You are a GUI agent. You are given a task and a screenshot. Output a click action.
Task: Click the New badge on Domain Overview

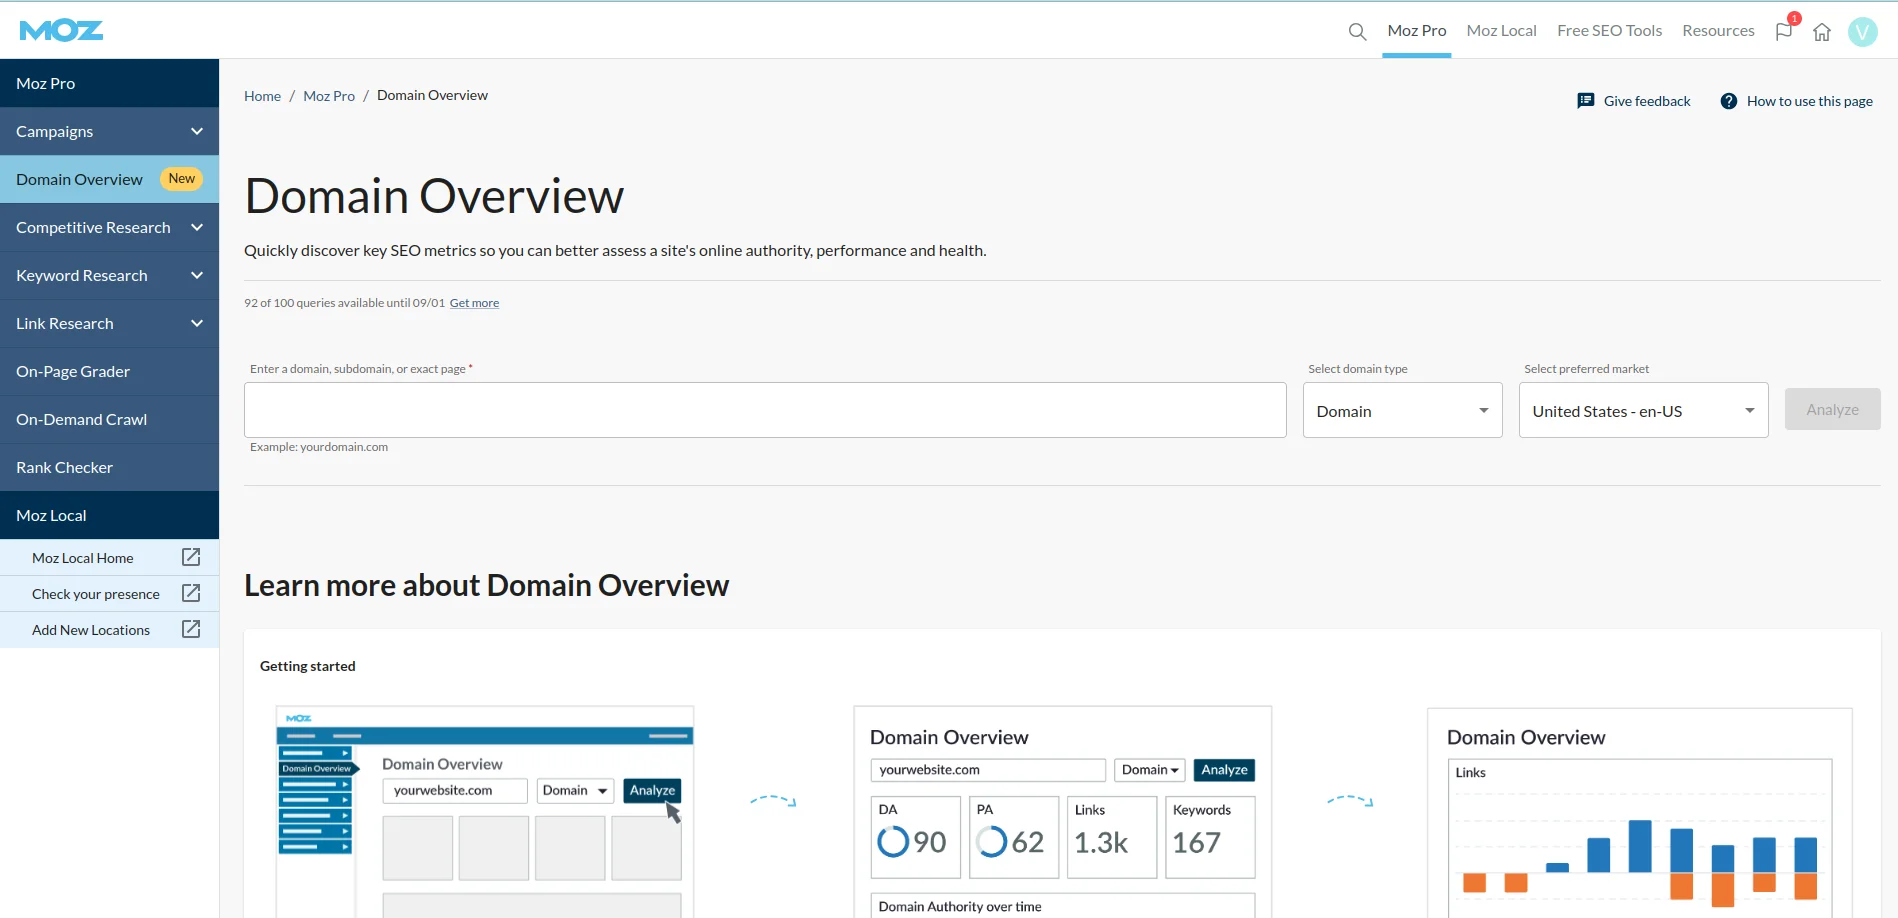182,179
